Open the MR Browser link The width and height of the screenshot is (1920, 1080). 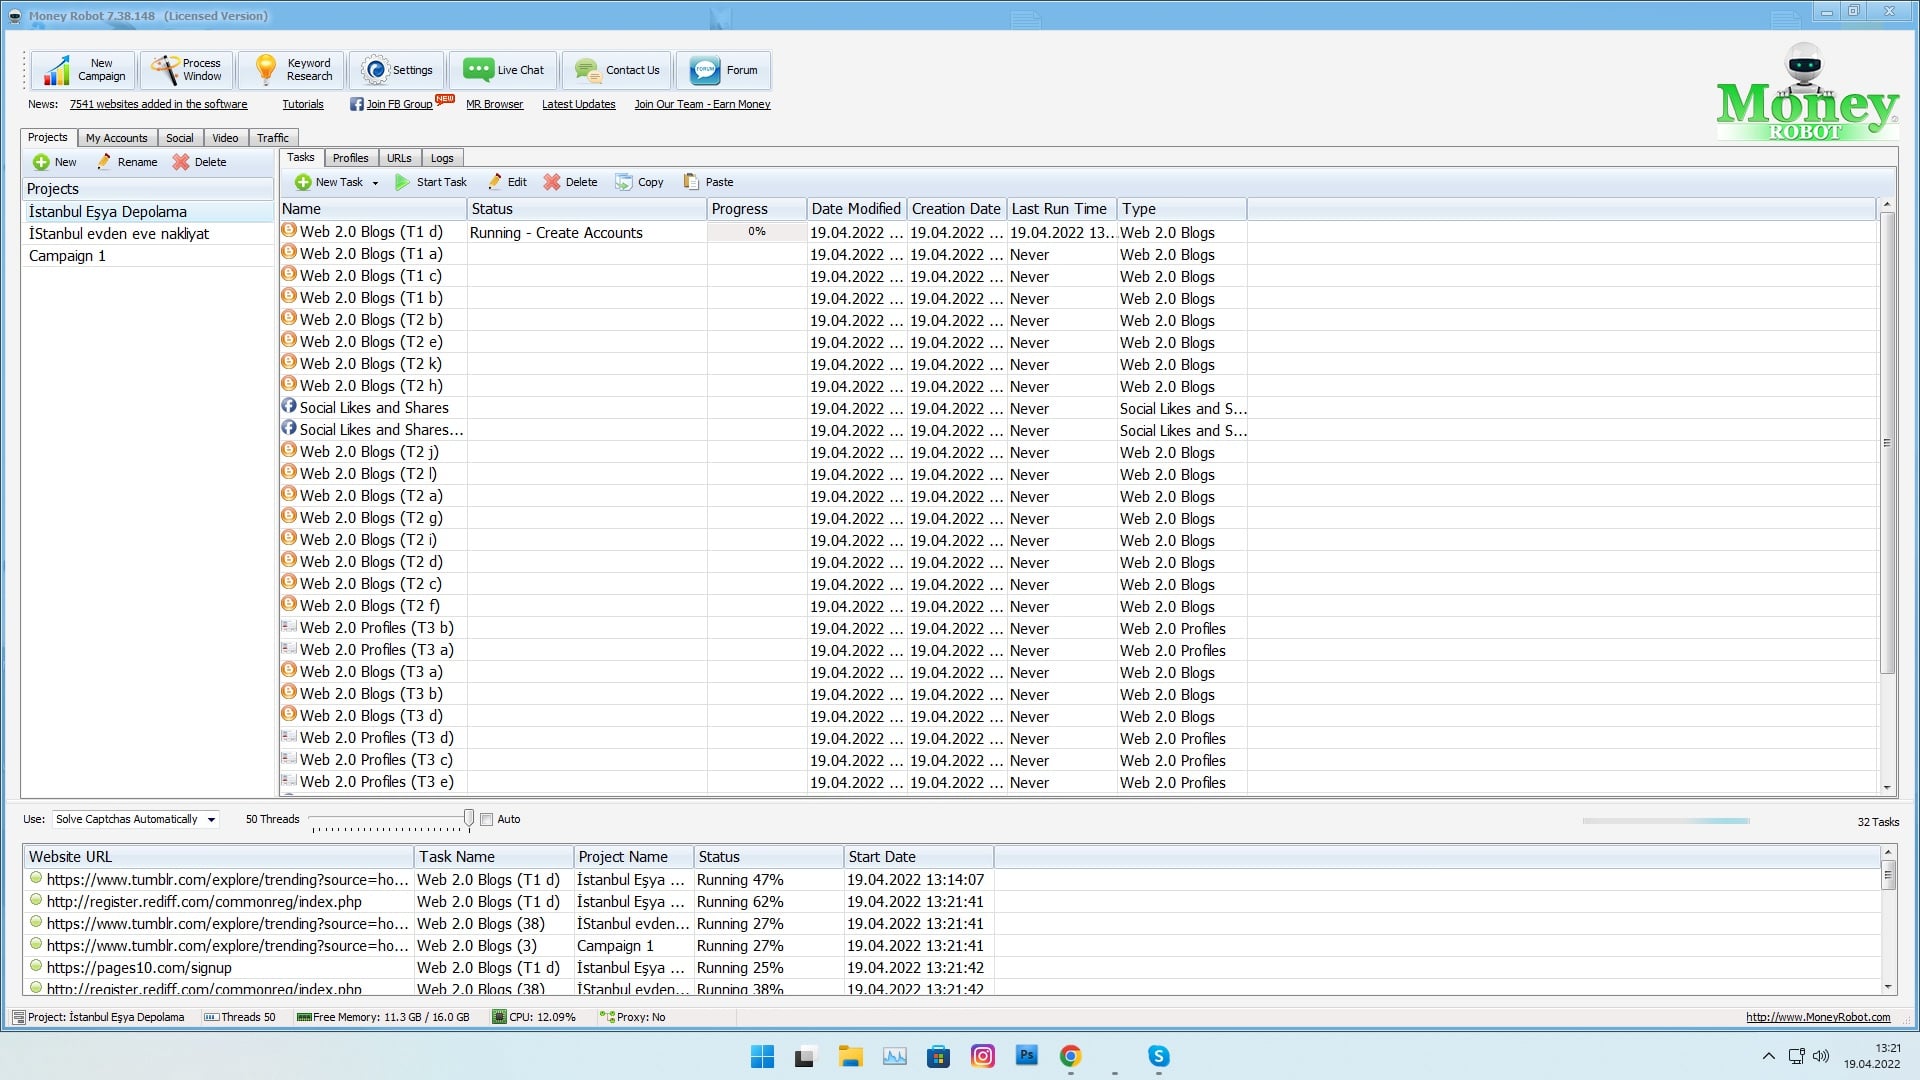pos(494,104)
